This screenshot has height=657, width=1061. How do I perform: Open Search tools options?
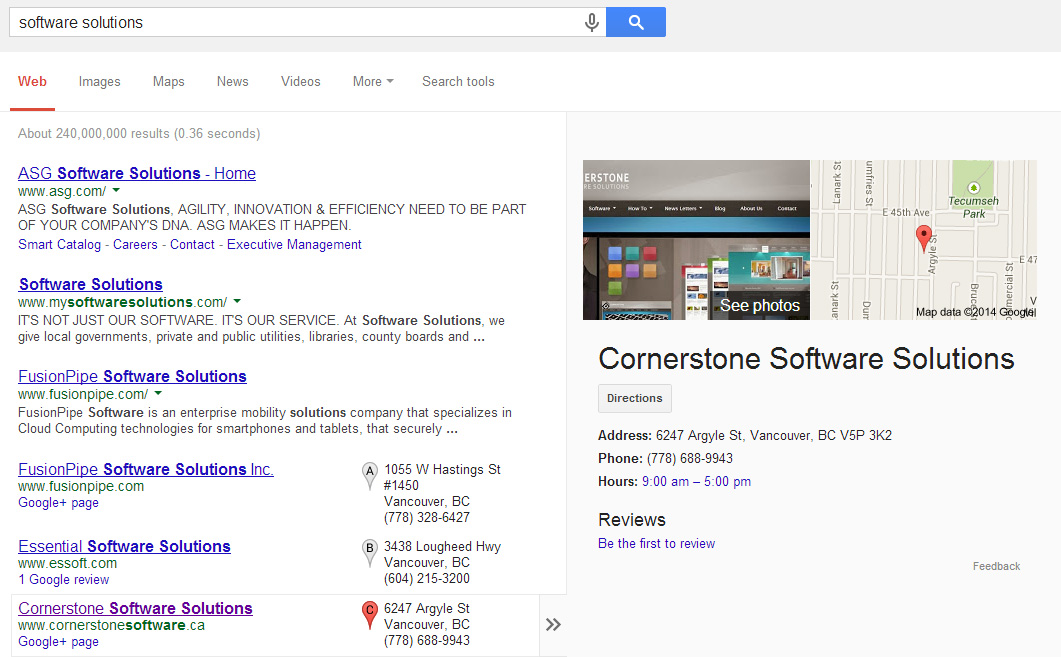click(x=458, y=81)
